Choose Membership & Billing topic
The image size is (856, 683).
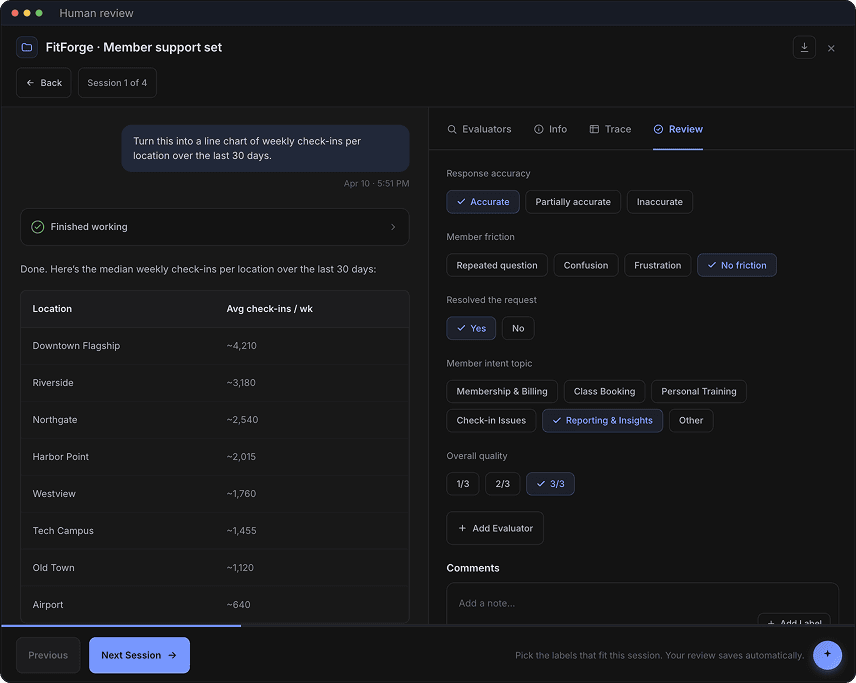pyautogui.click(x=502, y=391)
